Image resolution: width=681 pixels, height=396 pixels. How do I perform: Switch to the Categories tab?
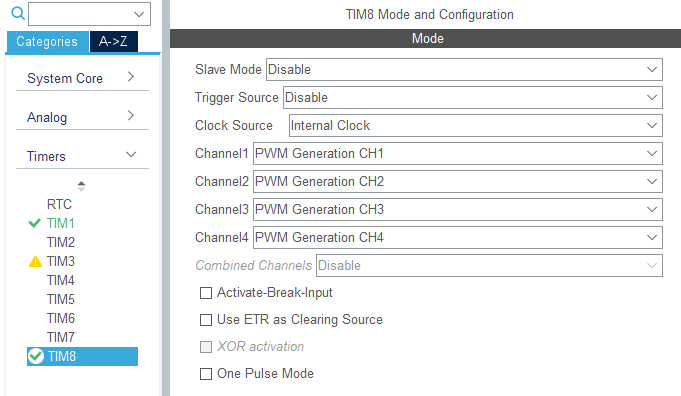[47, 41]
